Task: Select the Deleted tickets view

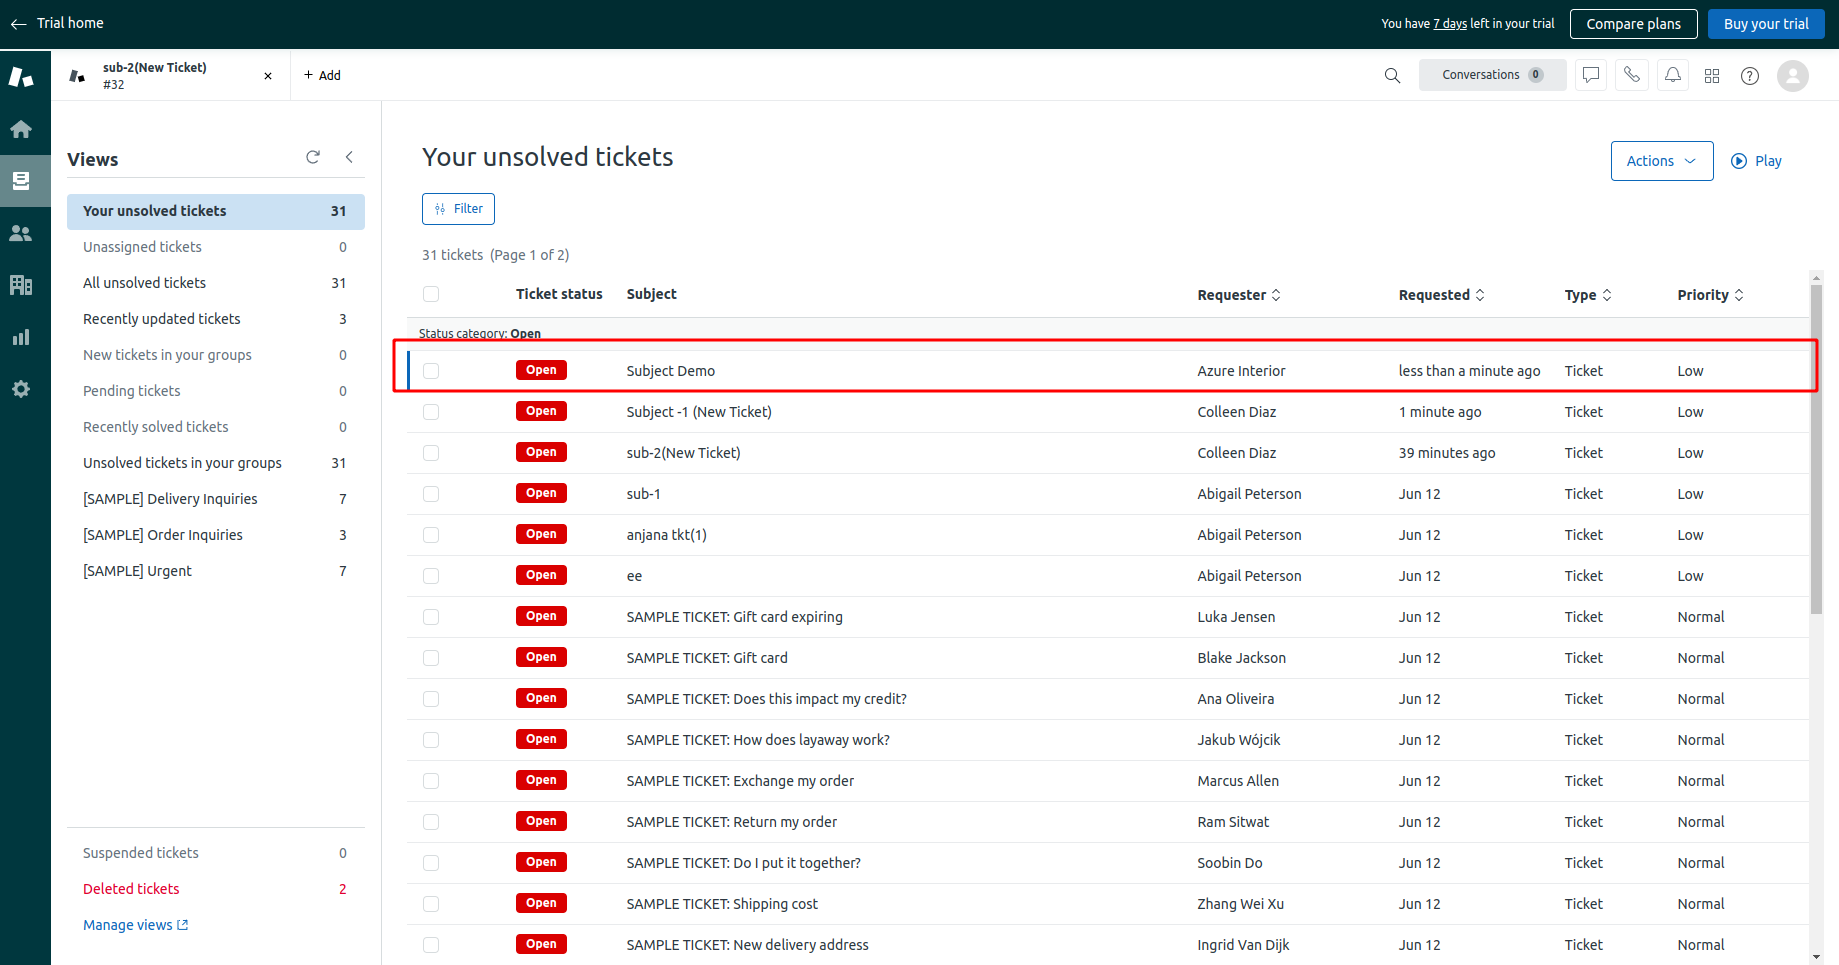Action: tap(131, 889)
